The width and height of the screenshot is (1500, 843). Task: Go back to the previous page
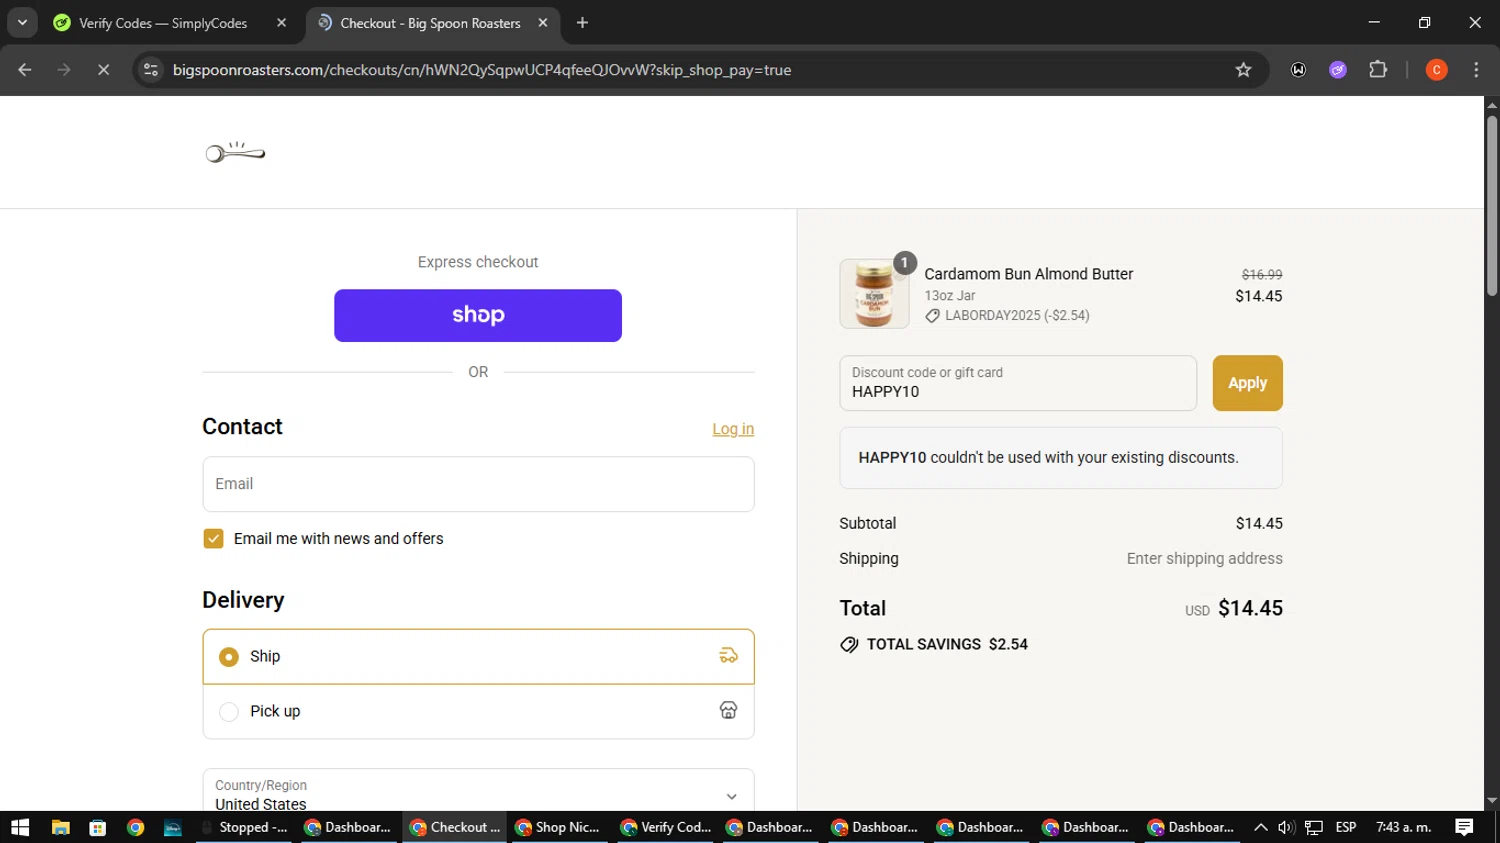point(25,70)
